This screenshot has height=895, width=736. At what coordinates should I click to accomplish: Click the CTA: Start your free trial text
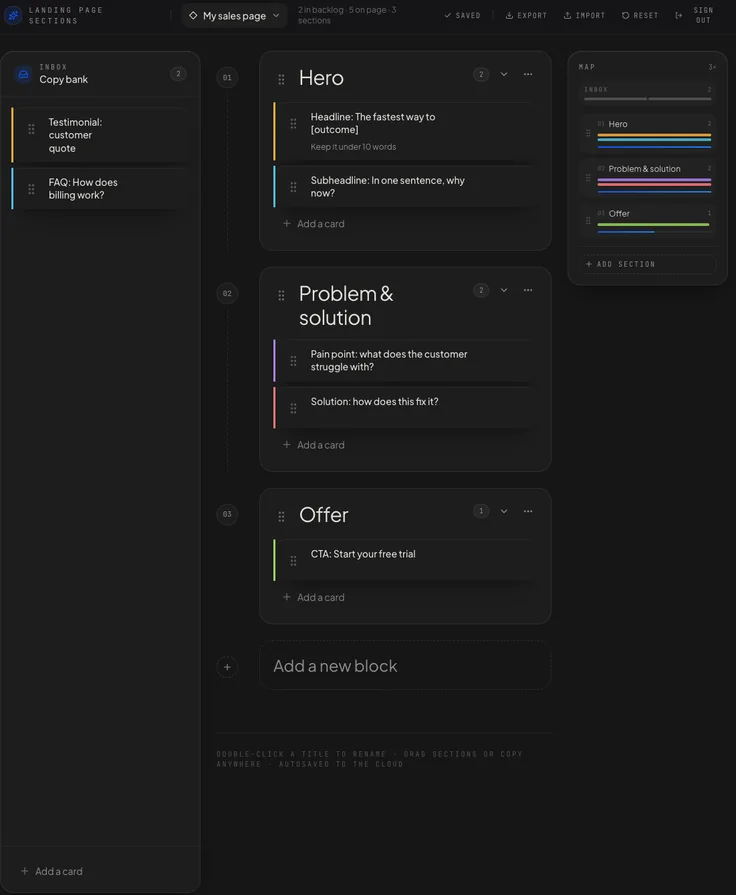(363, 554)
